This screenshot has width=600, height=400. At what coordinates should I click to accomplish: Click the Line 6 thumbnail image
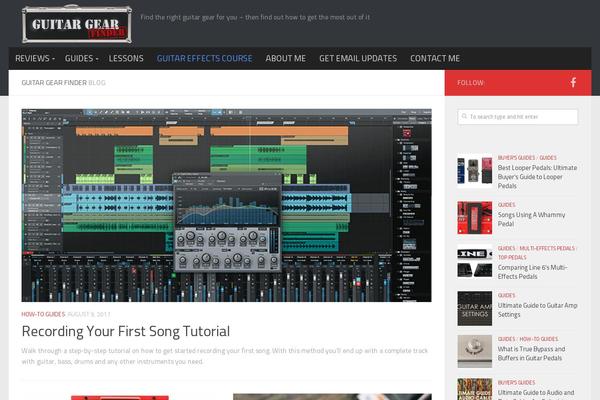tap(474, 261)
